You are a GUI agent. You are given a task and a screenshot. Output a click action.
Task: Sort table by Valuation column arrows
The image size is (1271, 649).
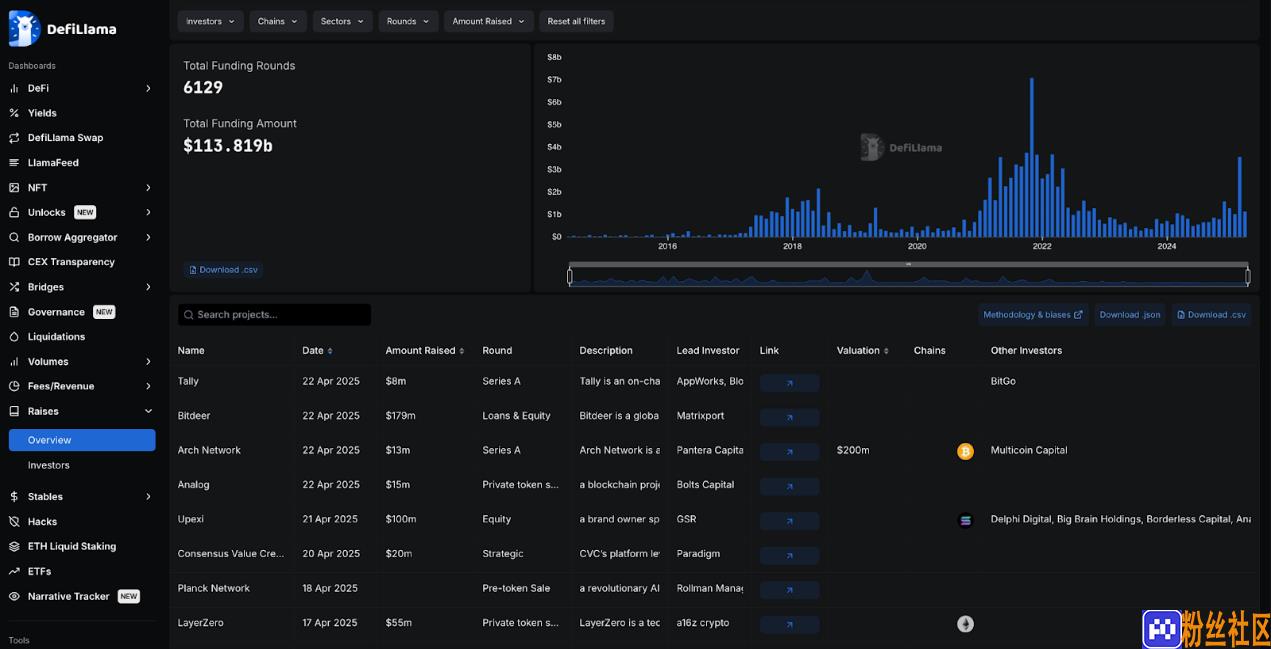[886, 351]
